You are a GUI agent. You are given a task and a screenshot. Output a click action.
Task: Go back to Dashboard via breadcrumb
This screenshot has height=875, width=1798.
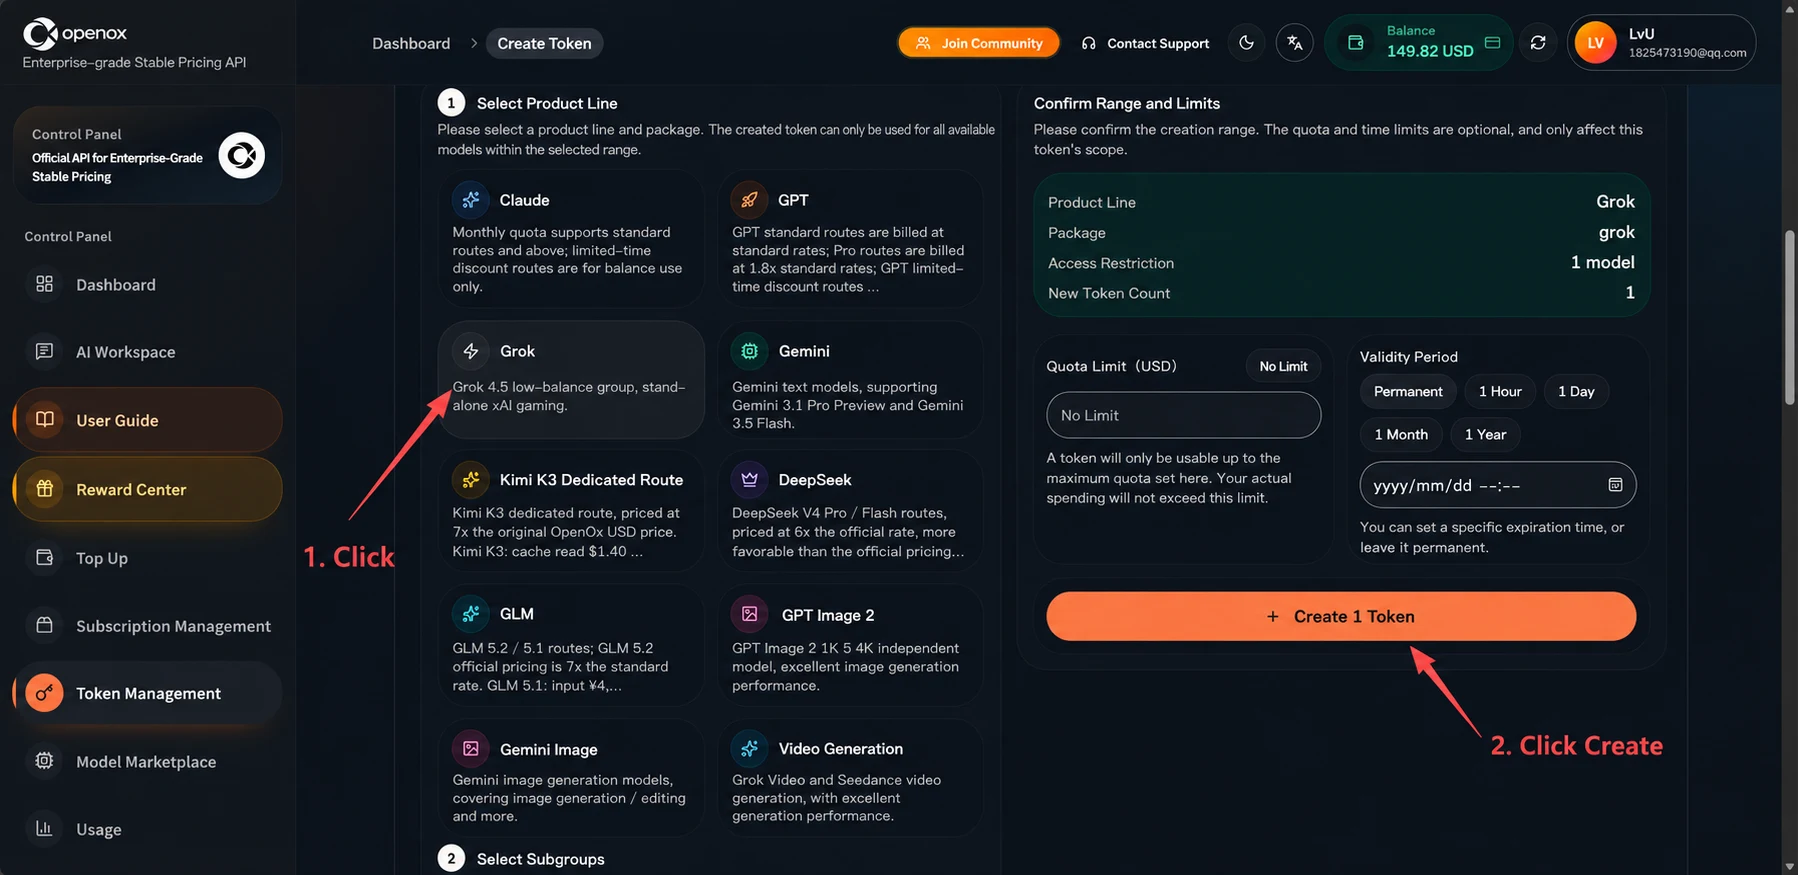point(411,43)
